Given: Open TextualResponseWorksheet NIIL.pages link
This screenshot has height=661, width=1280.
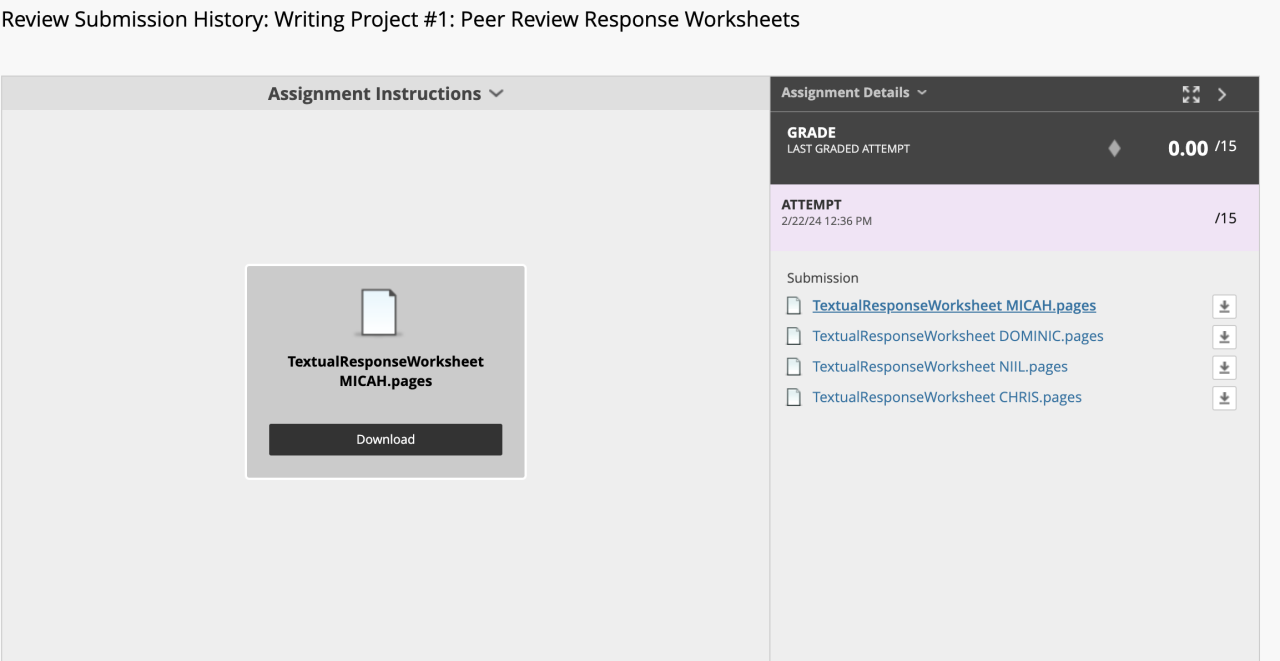Looking at the screenshot, I should click(x=940, y=367).
